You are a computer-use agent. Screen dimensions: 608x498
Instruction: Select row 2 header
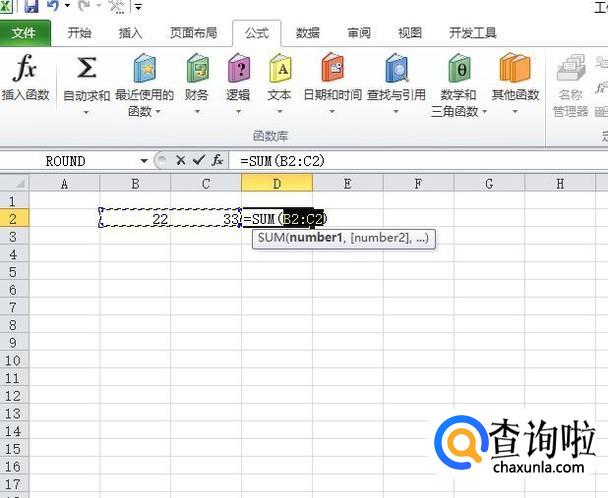14,219
